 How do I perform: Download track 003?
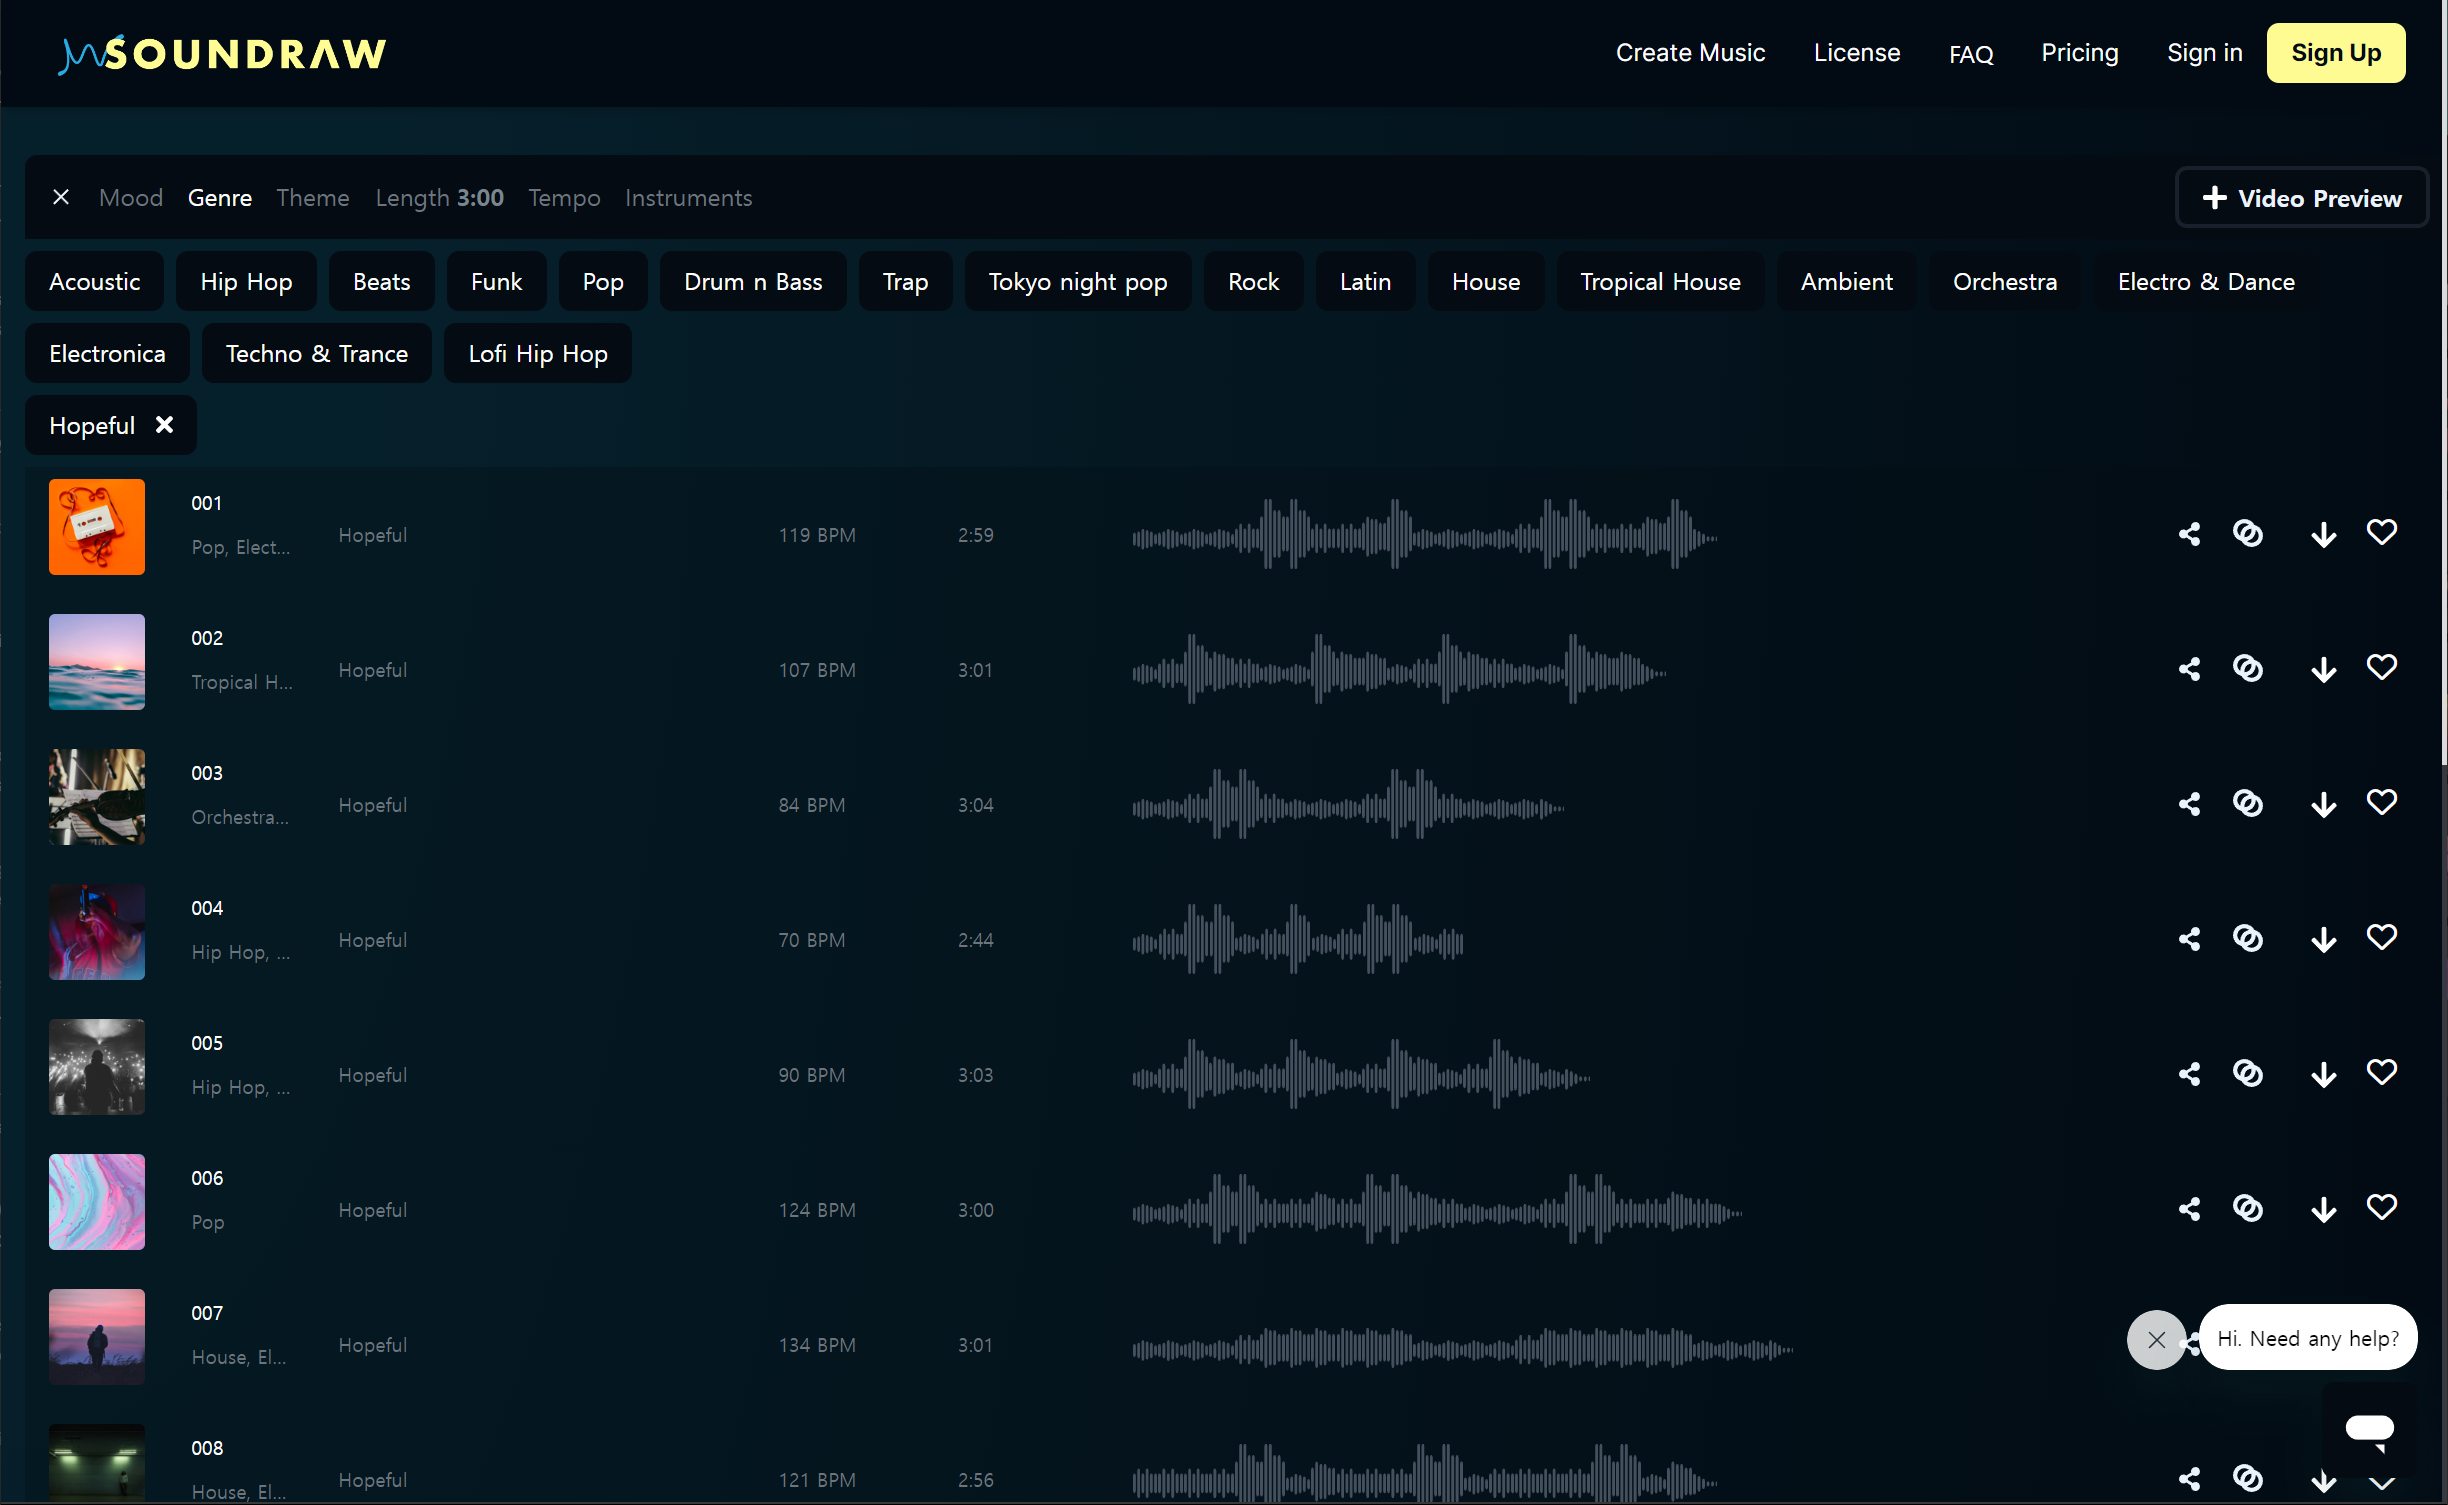(x=2323, y=804)
